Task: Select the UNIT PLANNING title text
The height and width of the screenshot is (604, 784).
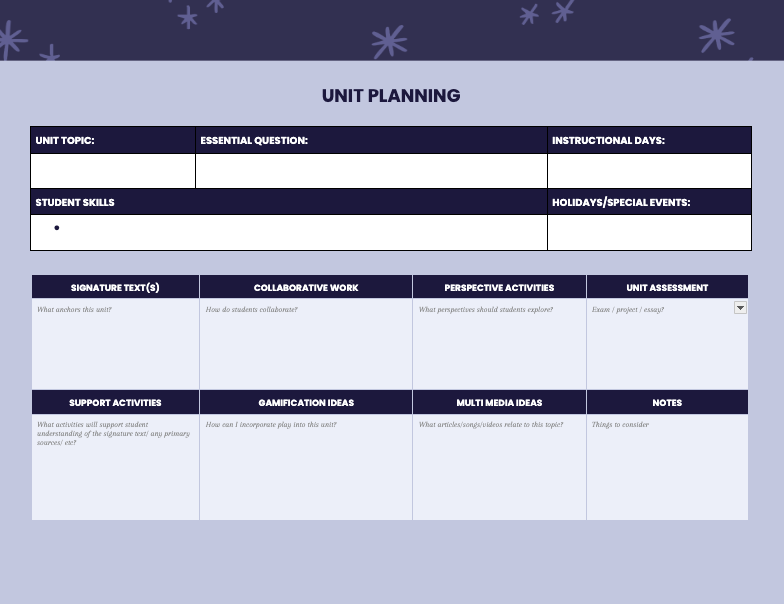Action: click(391, 96)
